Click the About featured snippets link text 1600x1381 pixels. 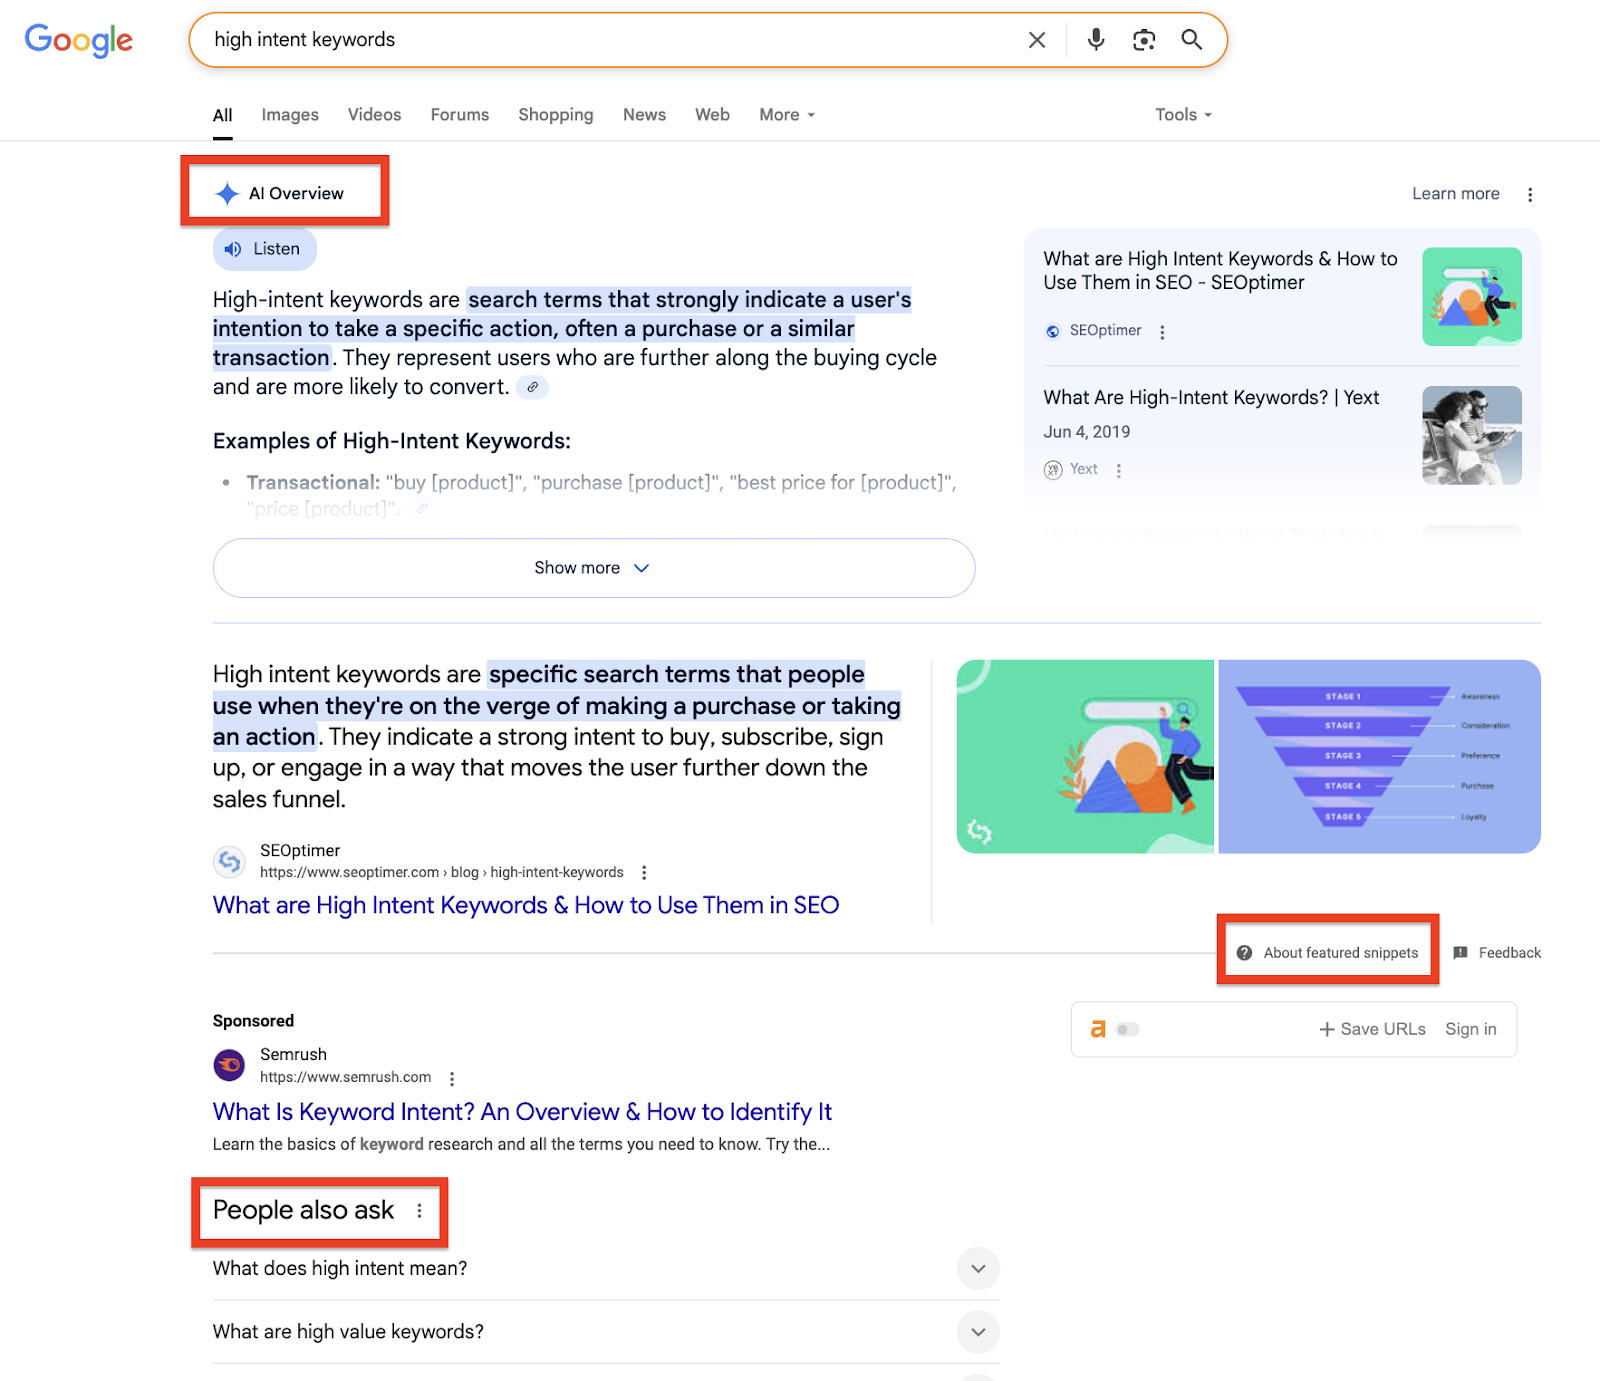1341,953
